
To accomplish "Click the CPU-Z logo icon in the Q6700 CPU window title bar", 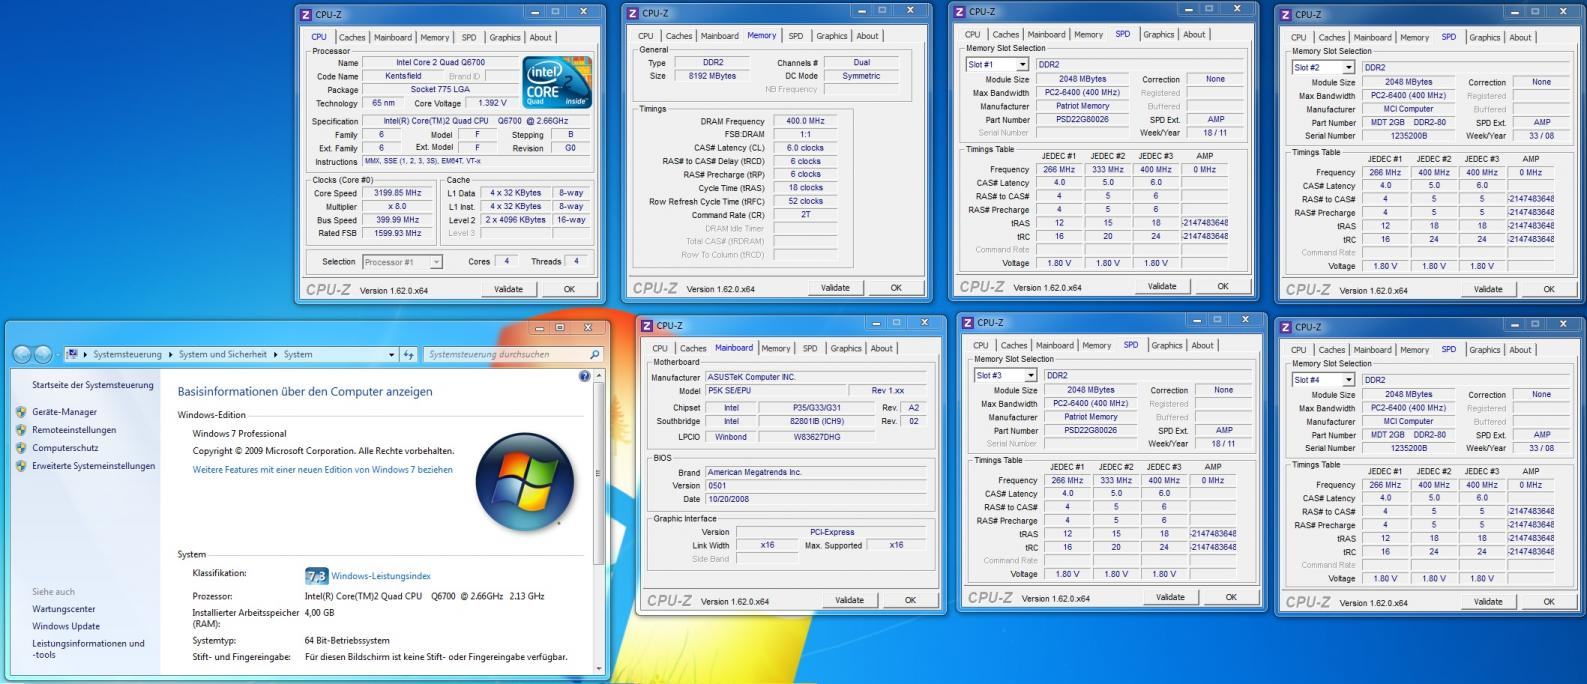I will (x=305, y=15).
